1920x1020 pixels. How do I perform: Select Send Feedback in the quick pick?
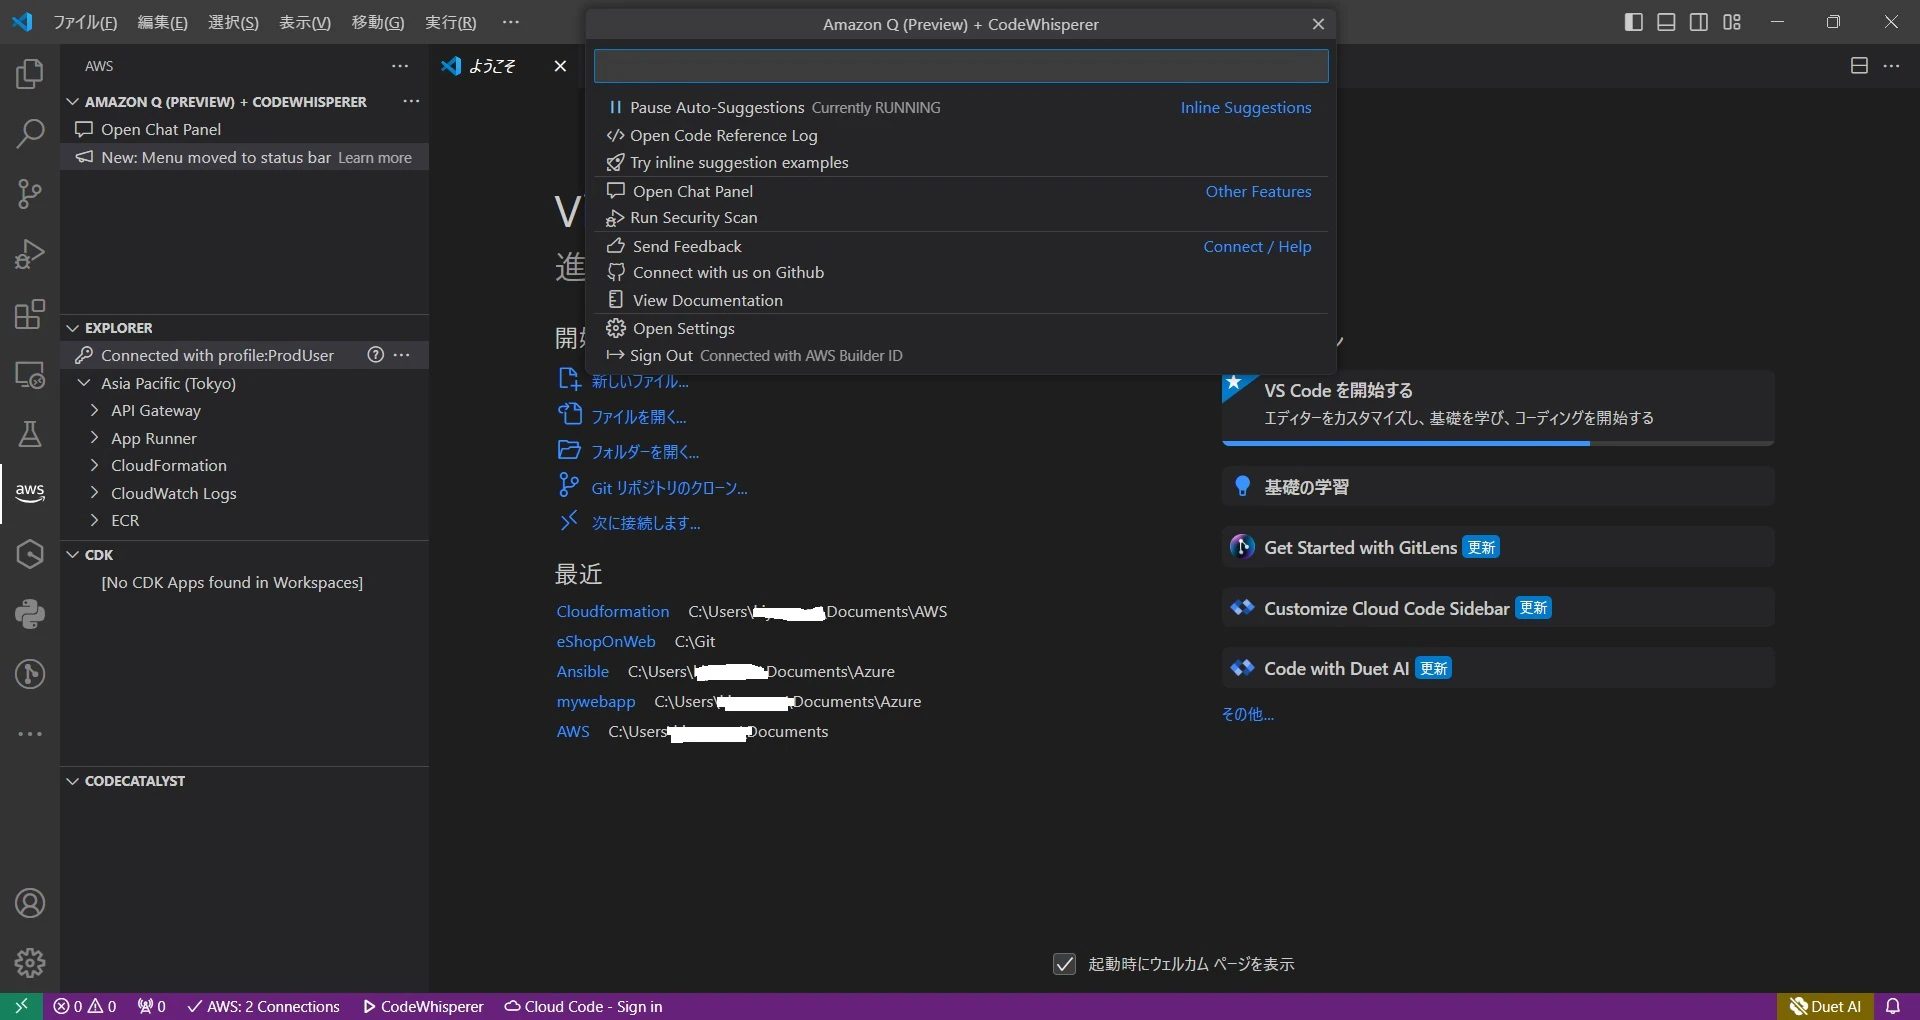961,246
